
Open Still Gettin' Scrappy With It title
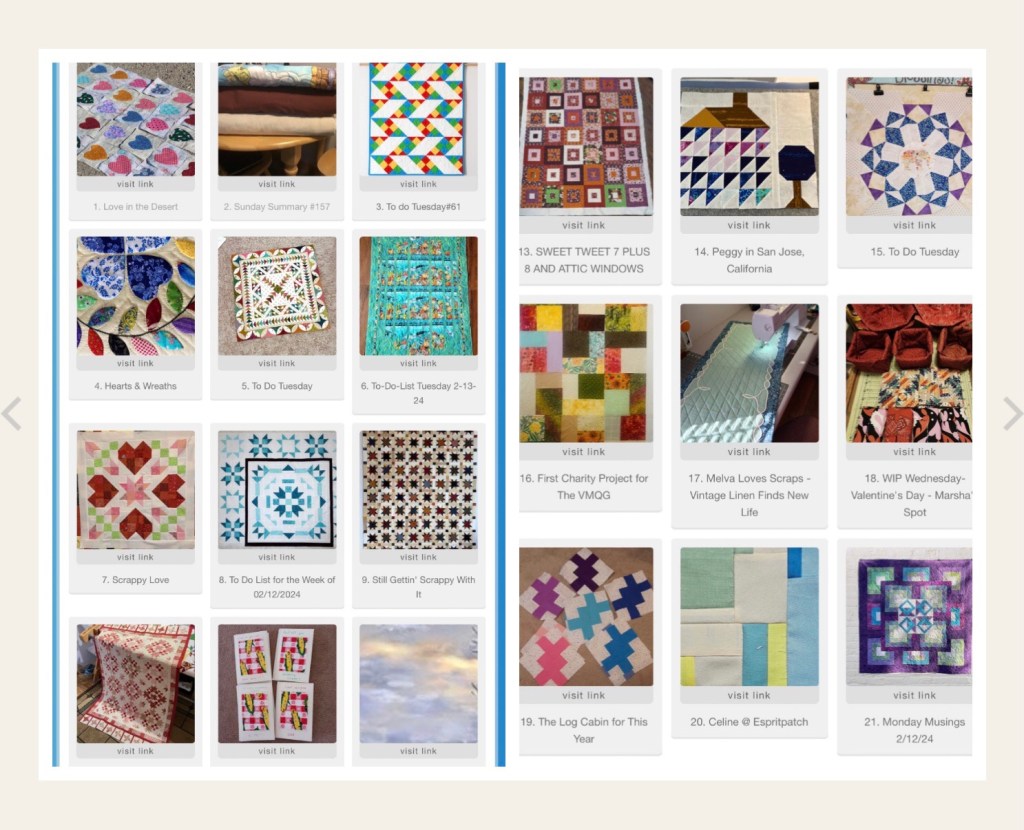[419, 587]
